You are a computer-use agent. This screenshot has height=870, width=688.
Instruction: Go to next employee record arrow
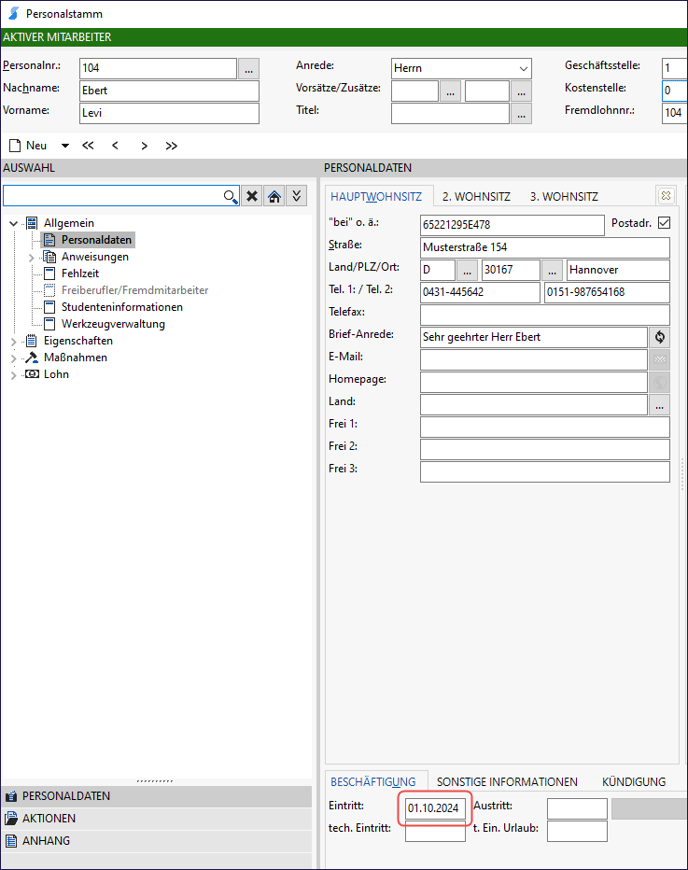(144, 146)
